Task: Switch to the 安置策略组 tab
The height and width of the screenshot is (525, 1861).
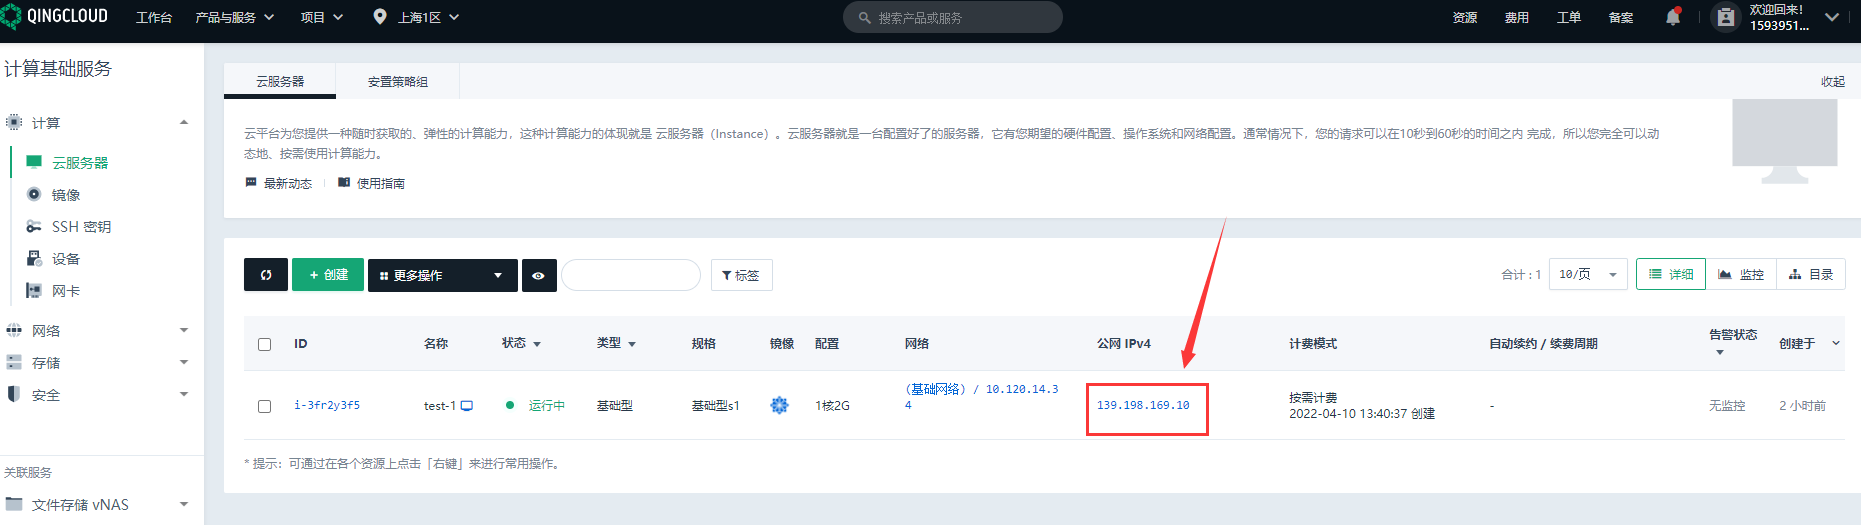Action: (x=397, y=82)
